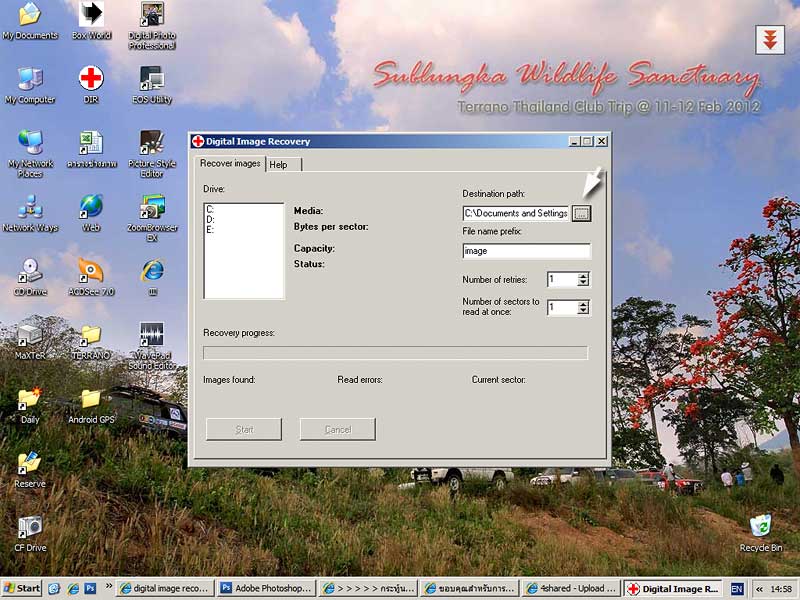Open the Picture Style Editor shortcut
The image size is (800, 600).
click(152, 142)
